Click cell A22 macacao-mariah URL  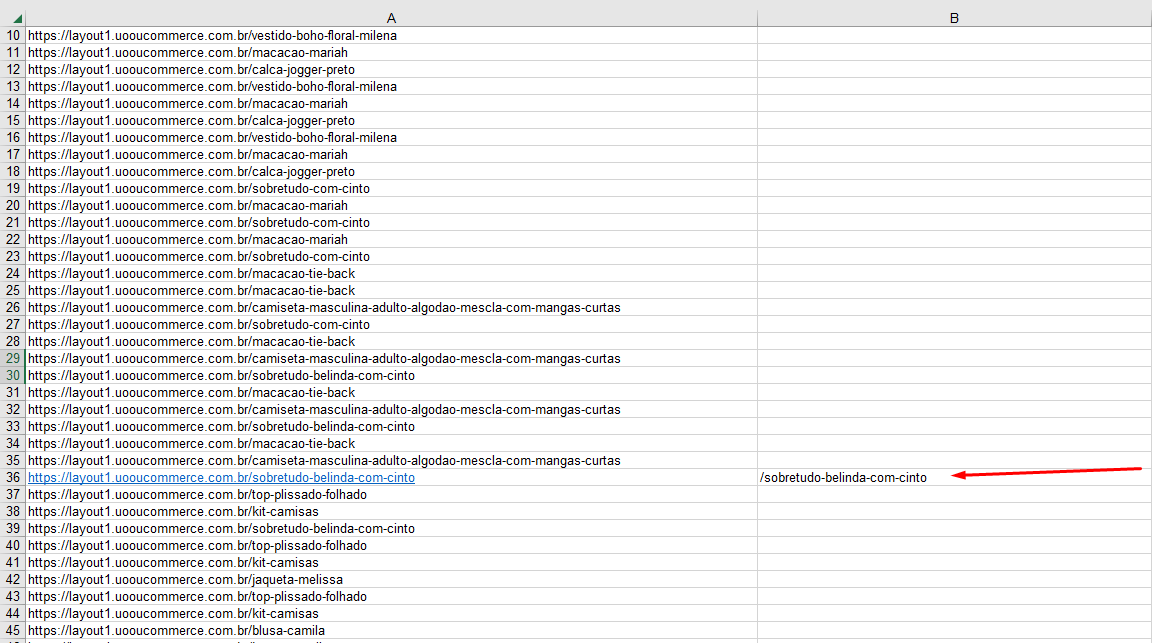pos(391,240)
